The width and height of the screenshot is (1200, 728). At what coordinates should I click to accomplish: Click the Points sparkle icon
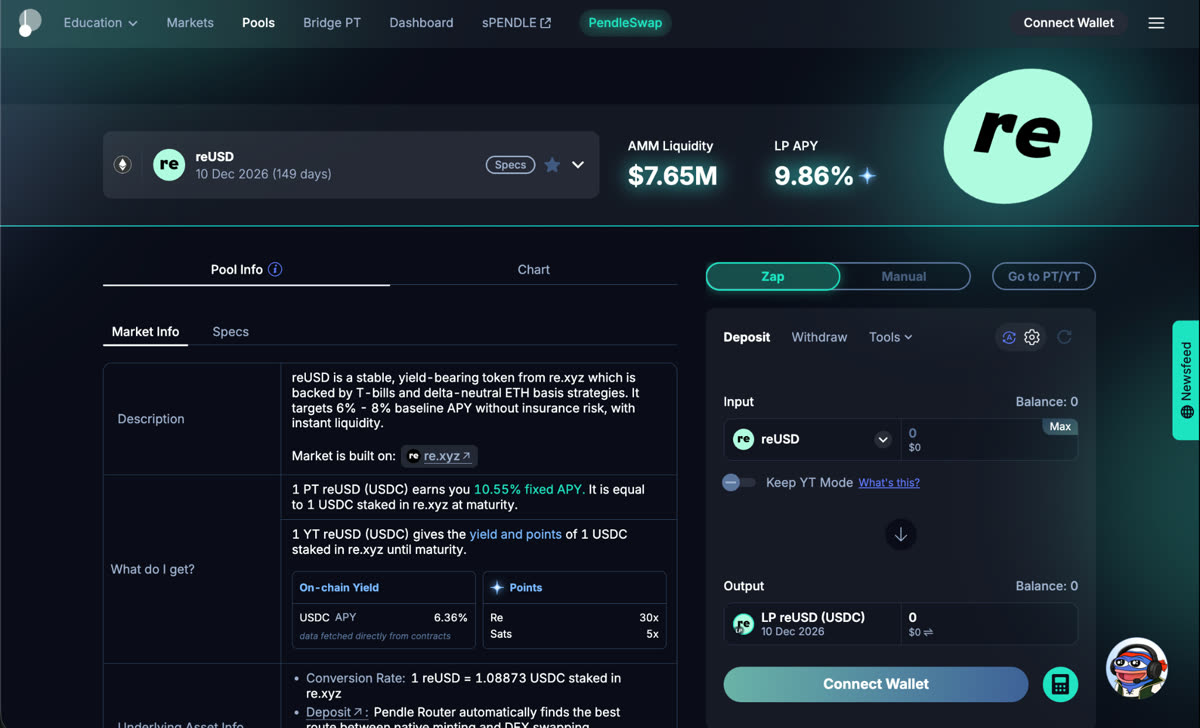point(497,588)
